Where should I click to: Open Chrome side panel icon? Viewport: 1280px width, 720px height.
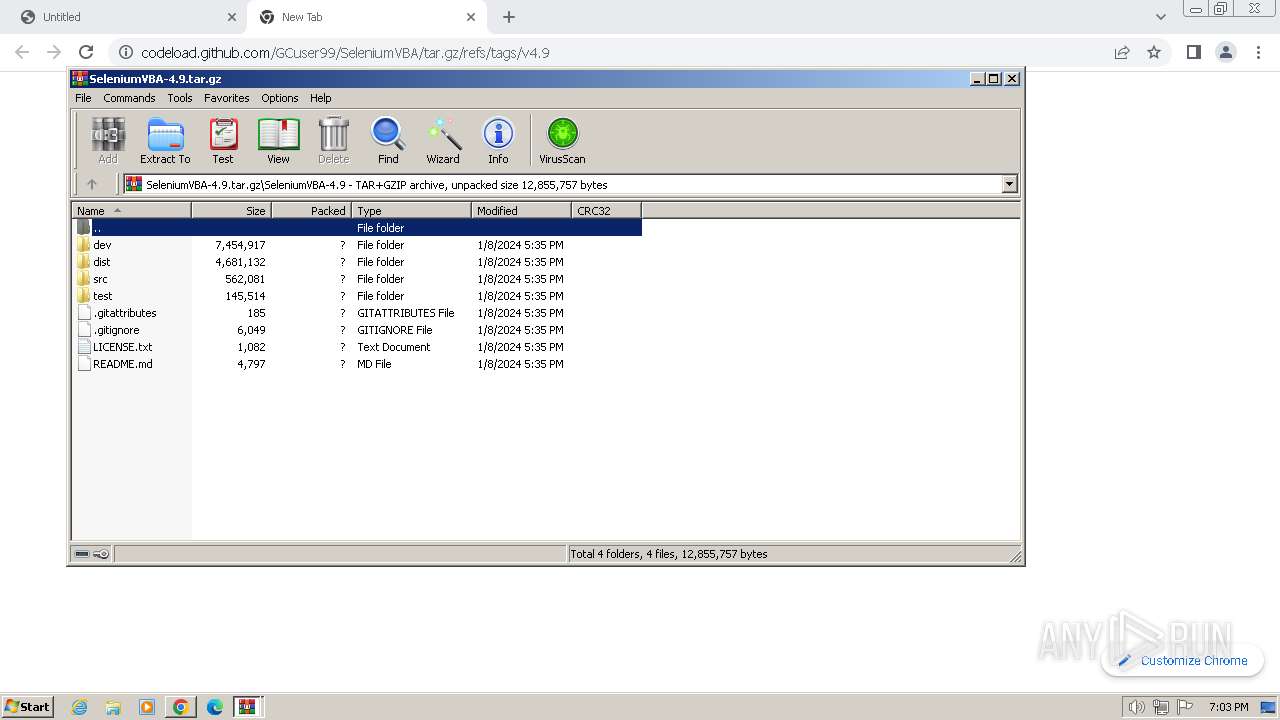click(x=1193, y=52)
